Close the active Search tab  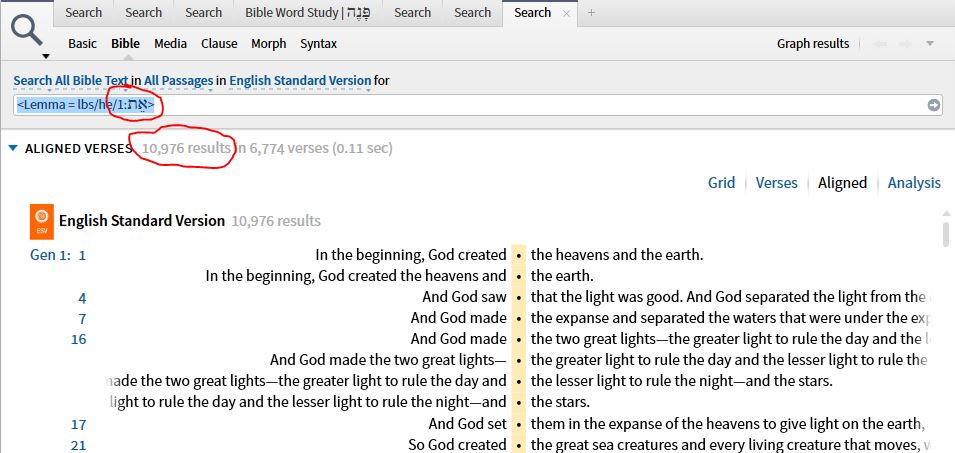point(567,13)
